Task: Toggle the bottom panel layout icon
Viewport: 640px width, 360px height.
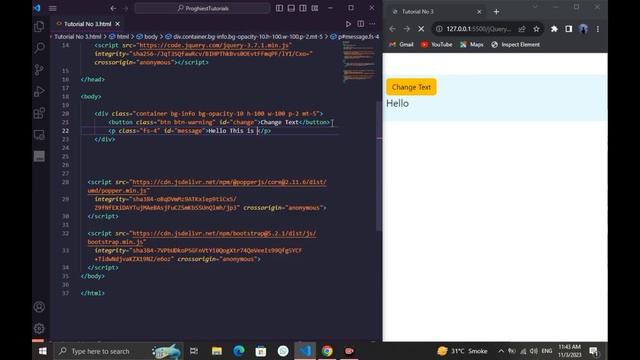Action: click(291, 8)
